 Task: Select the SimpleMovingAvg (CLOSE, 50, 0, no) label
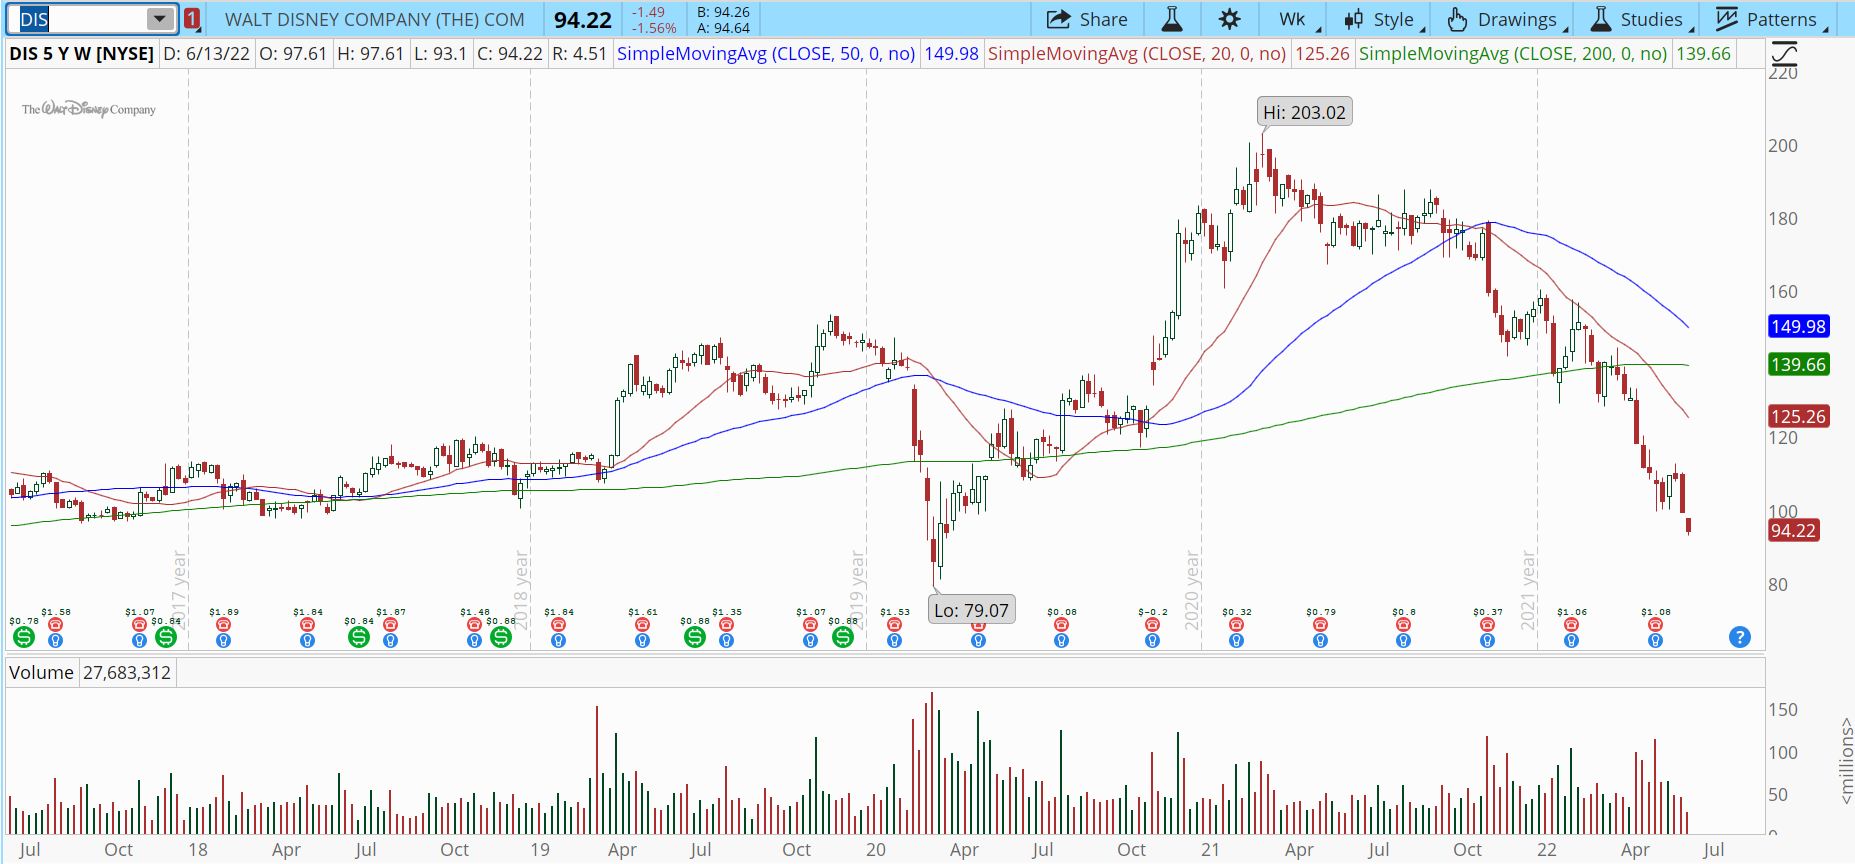click(x=766, y=54)
